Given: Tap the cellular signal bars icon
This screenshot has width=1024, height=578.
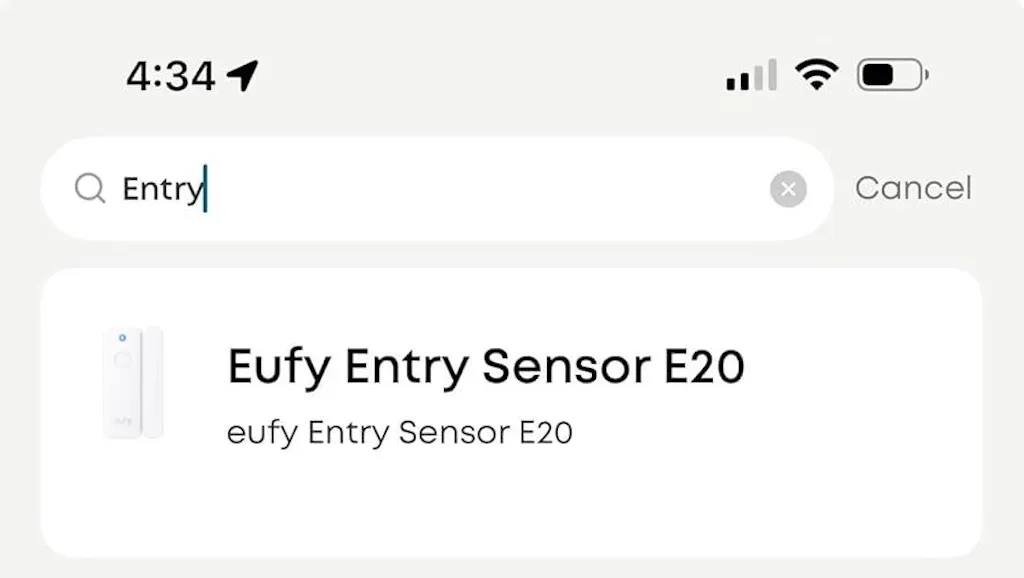Looking at the screenshot, I should pyautogui.click(x=751, y=76).
